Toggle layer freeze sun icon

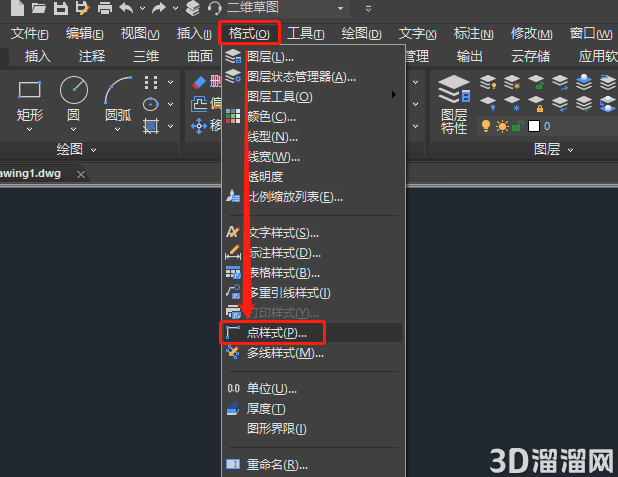(x=502, y=127)
